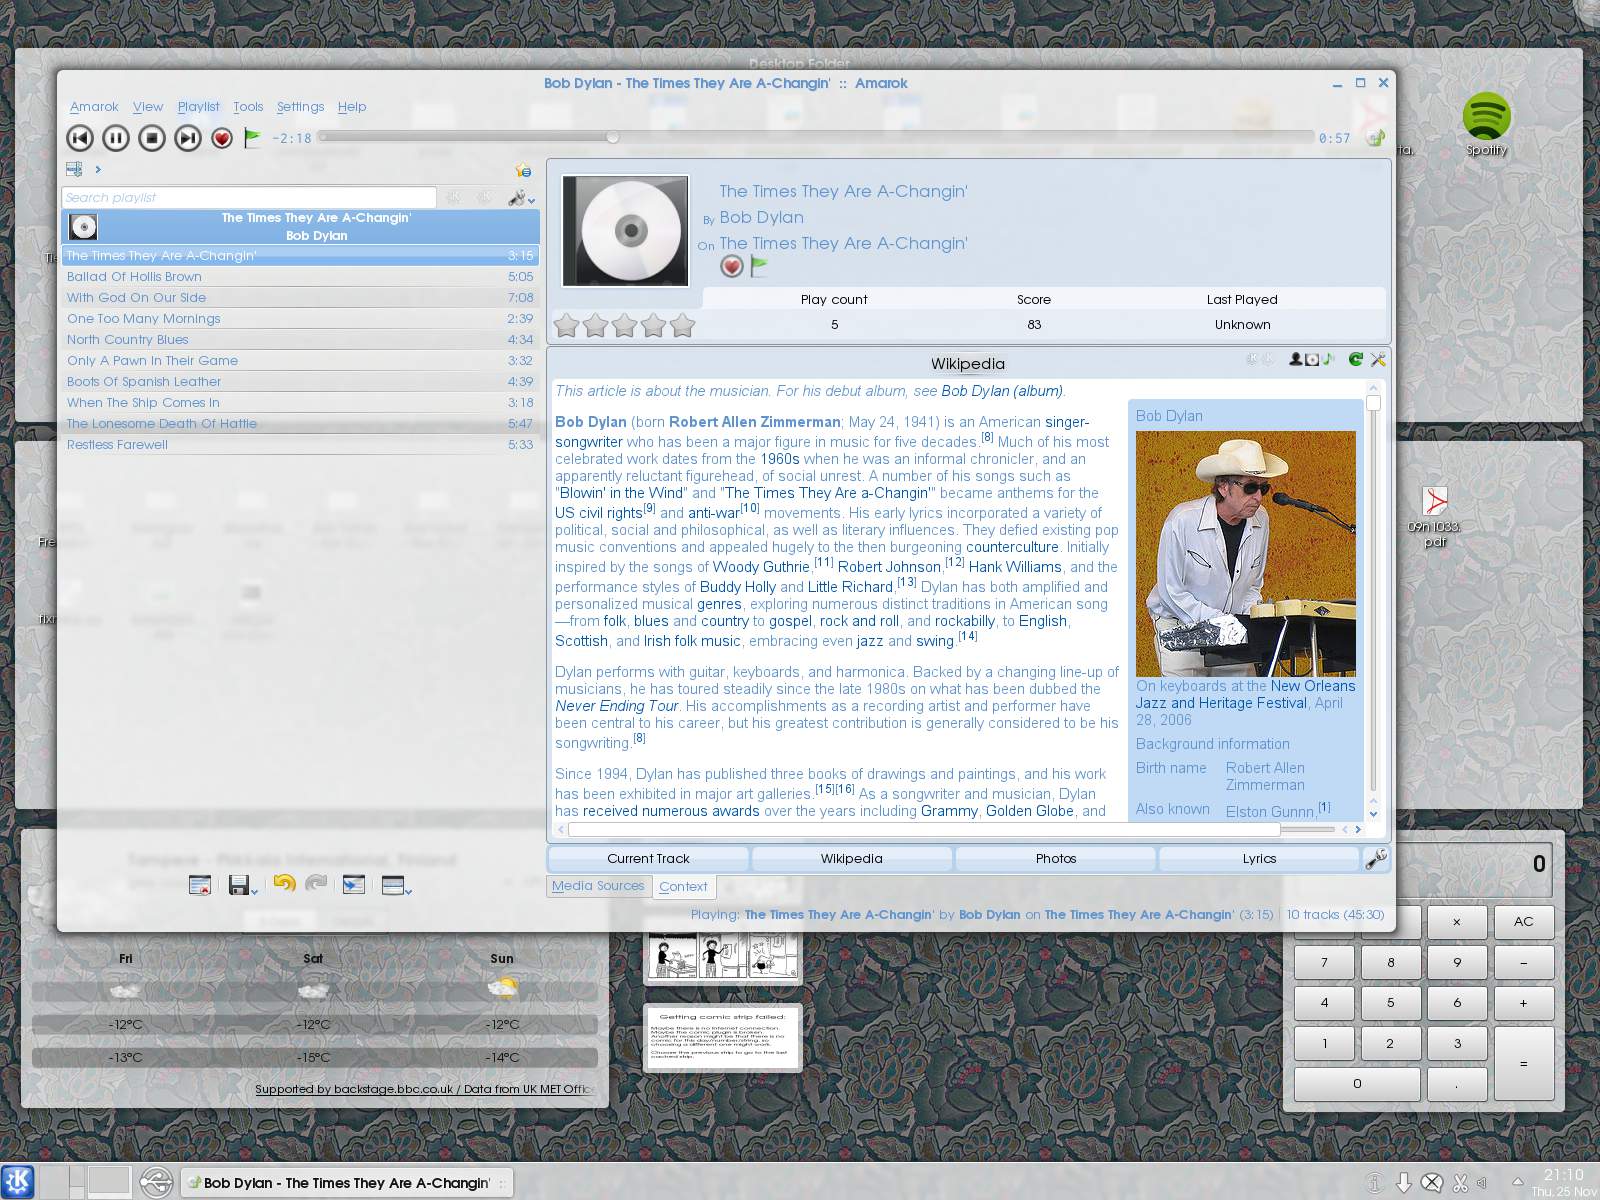Love the track with toolbar heart icon

(x=222, y=138)
